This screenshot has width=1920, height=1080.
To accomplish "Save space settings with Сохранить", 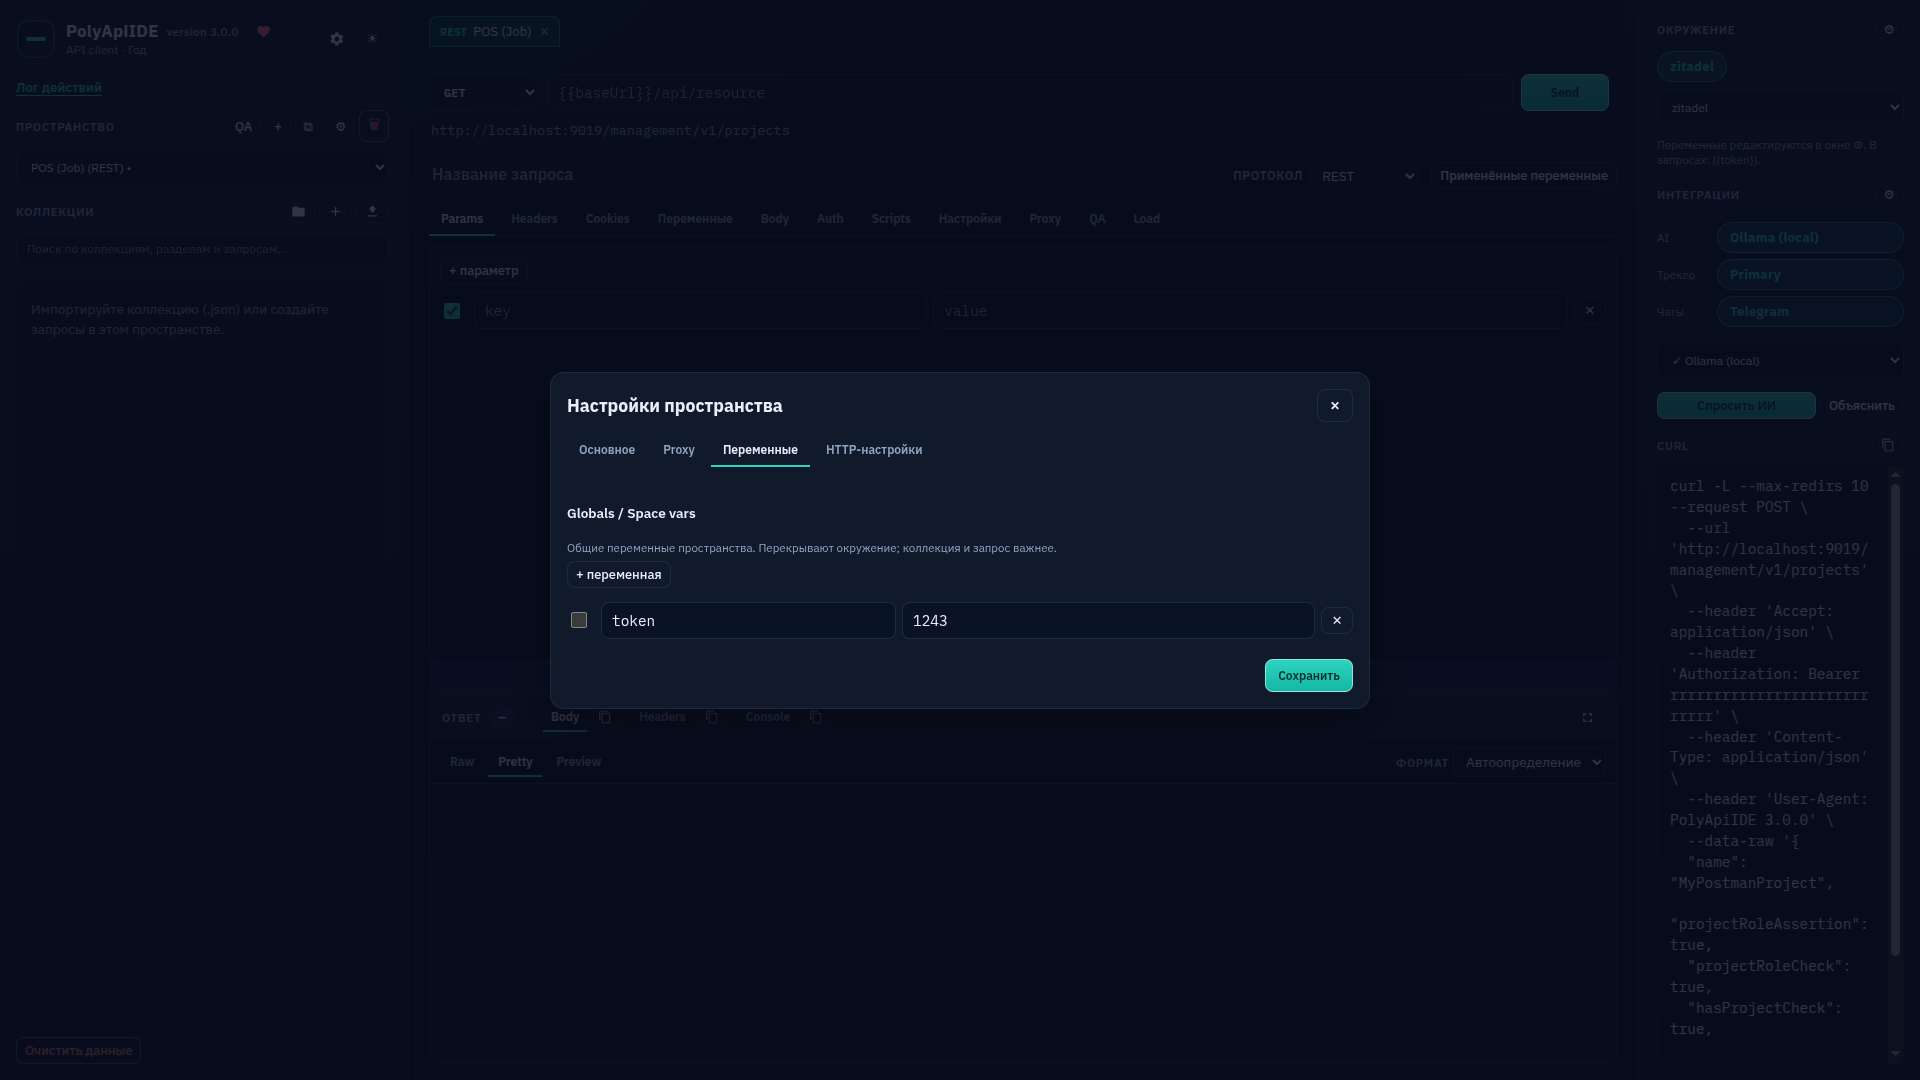I will [1308, 676].
